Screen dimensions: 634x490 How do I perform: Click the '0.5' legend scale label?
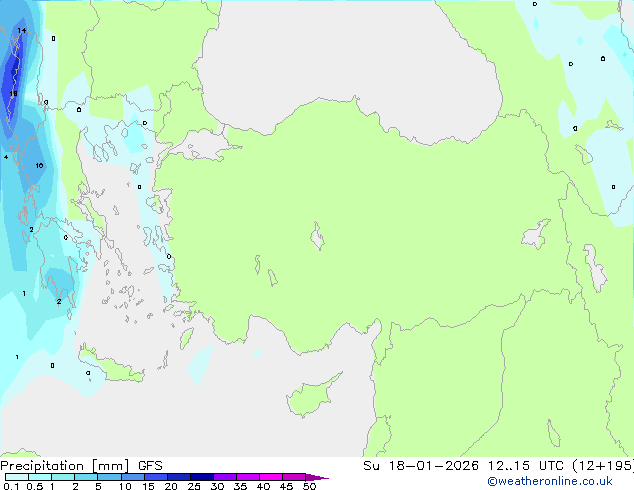point(35,486)
